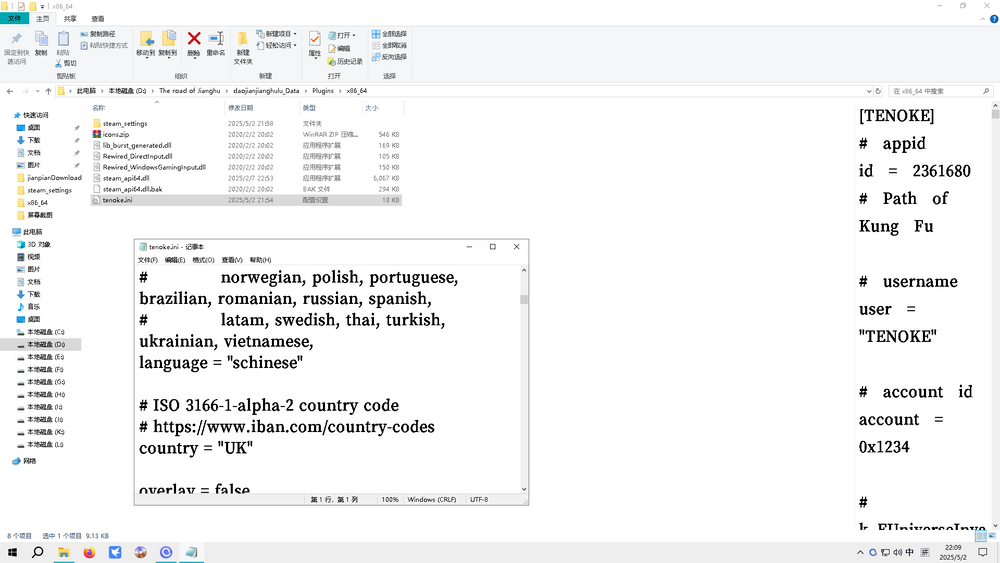Click the back navigation arrow
Viewport: 1000px width, 563px height.
click(x=10, y=91)
